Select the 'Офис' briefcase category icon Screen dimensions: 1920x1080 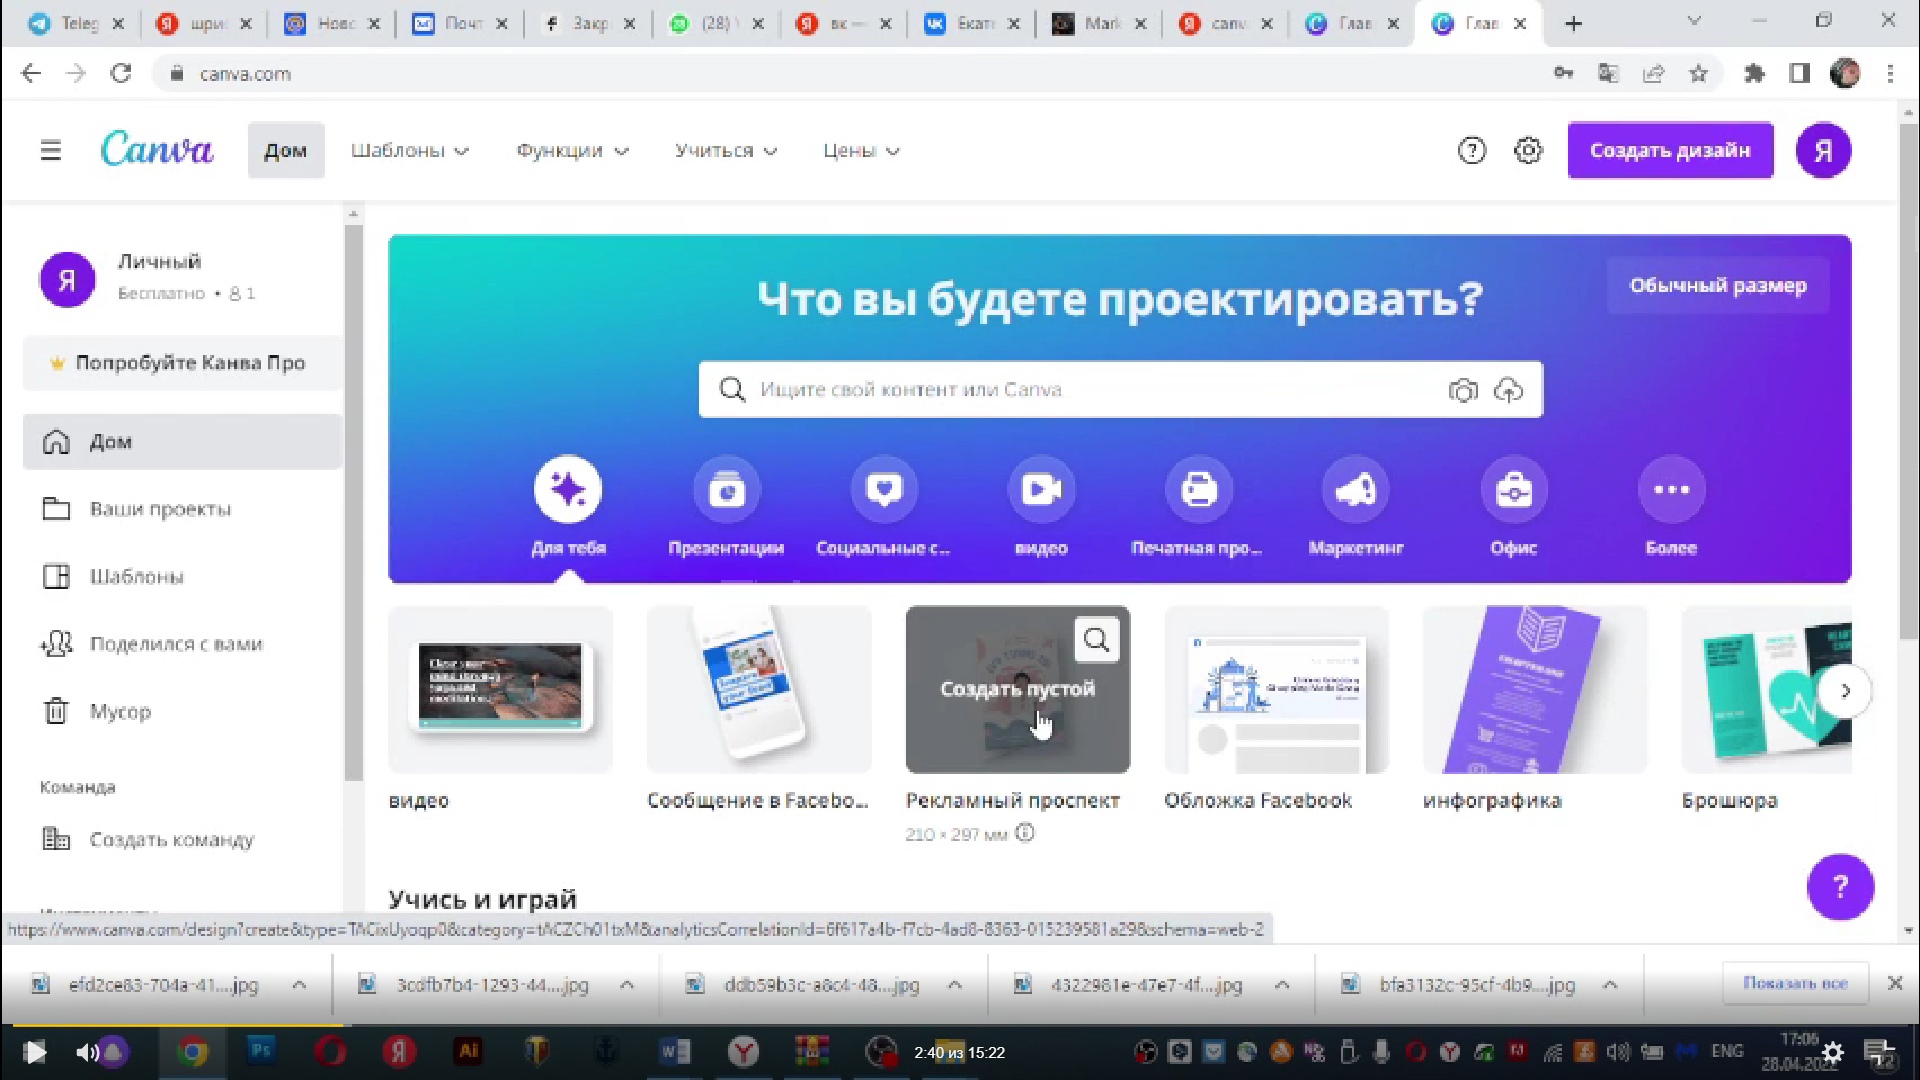click(x=1514, y=490)
